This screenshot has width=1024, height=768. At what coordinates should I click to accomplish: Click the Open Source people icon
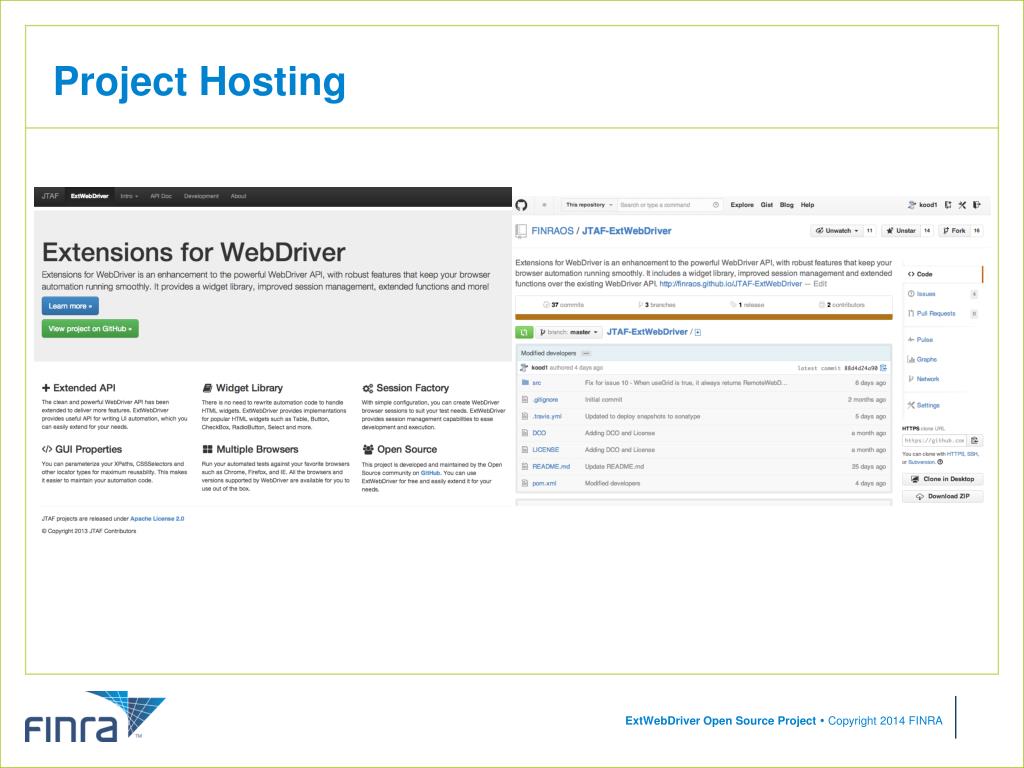pos(368,449)
